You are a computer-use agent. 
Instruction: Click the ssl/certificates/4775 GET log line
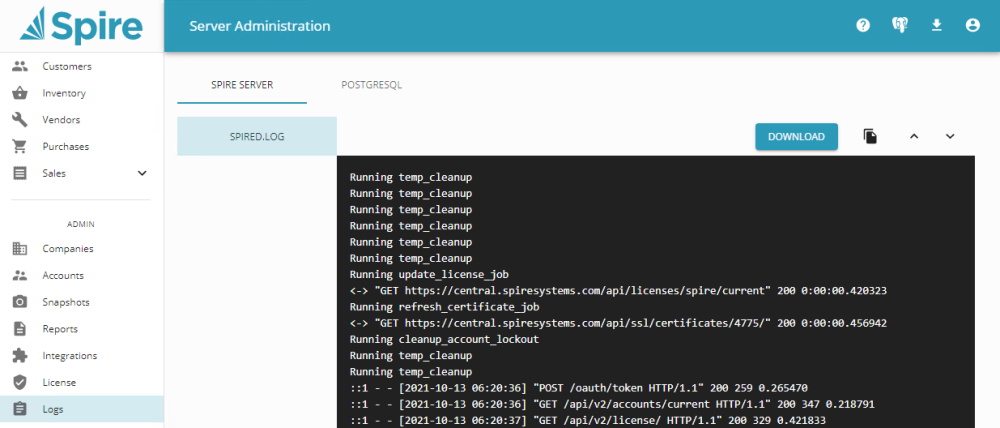tap(618, 323)
